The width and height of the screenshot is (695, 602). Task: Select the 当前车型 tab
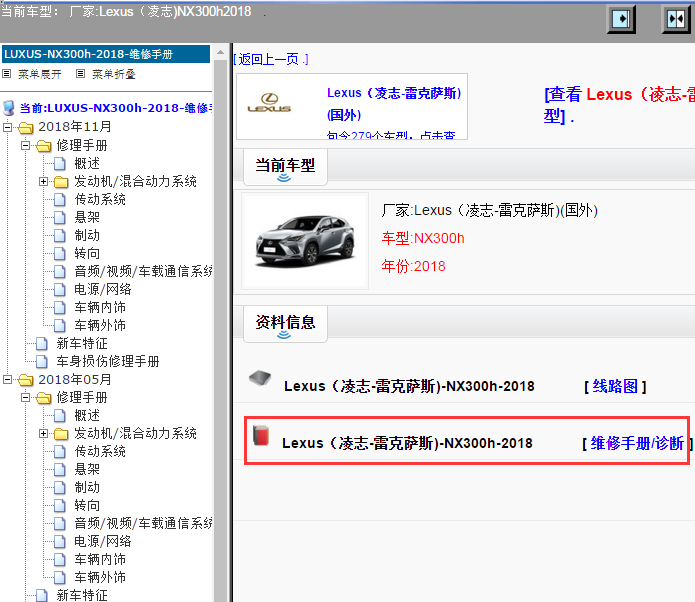(285, 167)
